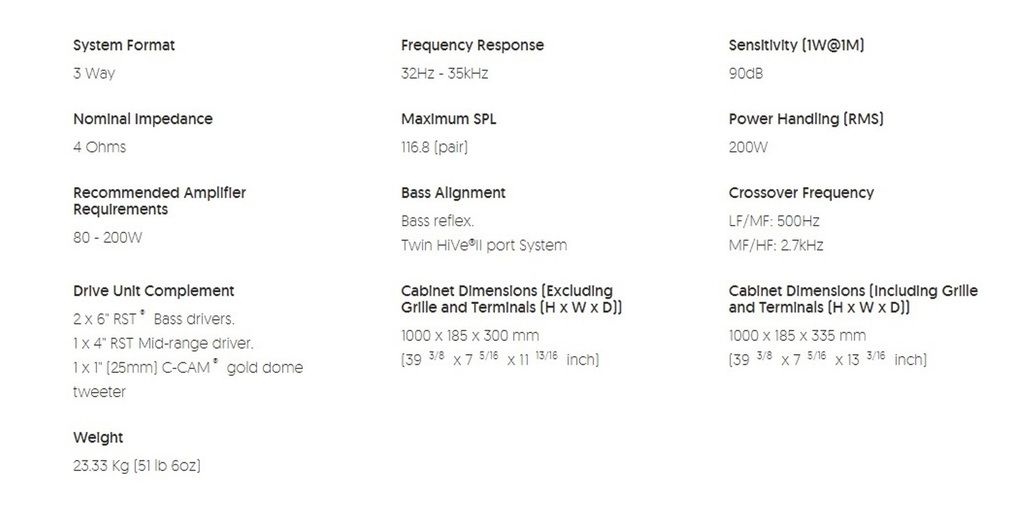Select the MF/HF: 2.7kHz line
This screenshot has height=505, width=1024.
(x=776, y=246)
